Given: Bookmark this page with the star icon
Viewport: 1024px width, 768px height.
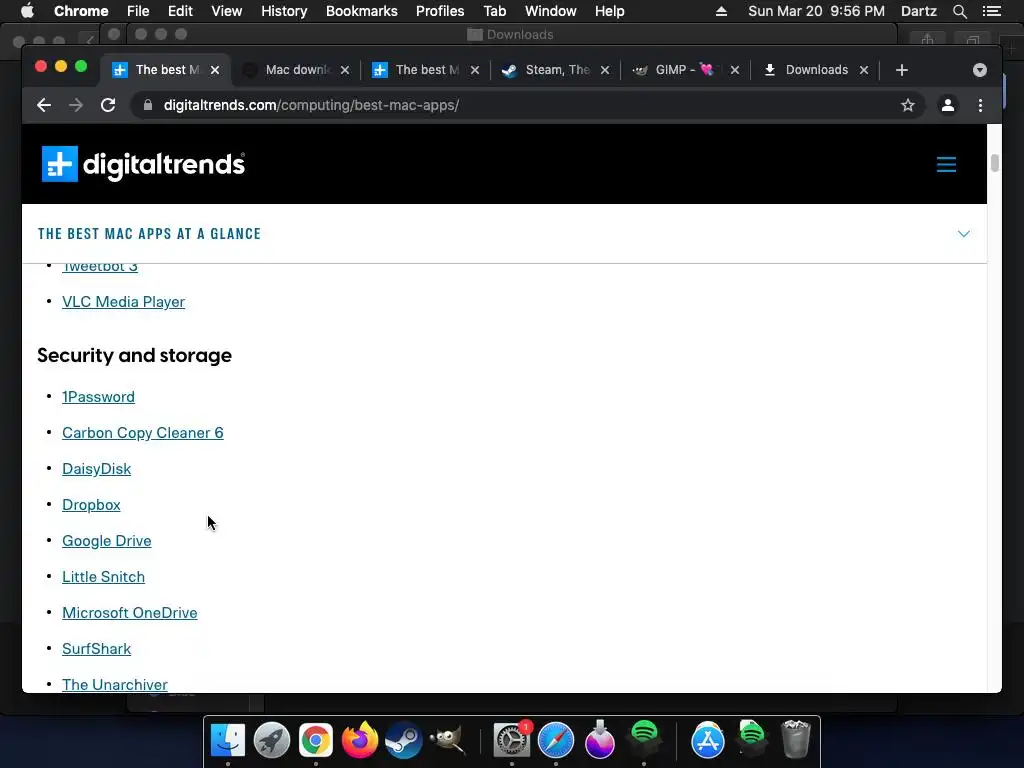Looking at the screenshot, I should pos(908,105).
